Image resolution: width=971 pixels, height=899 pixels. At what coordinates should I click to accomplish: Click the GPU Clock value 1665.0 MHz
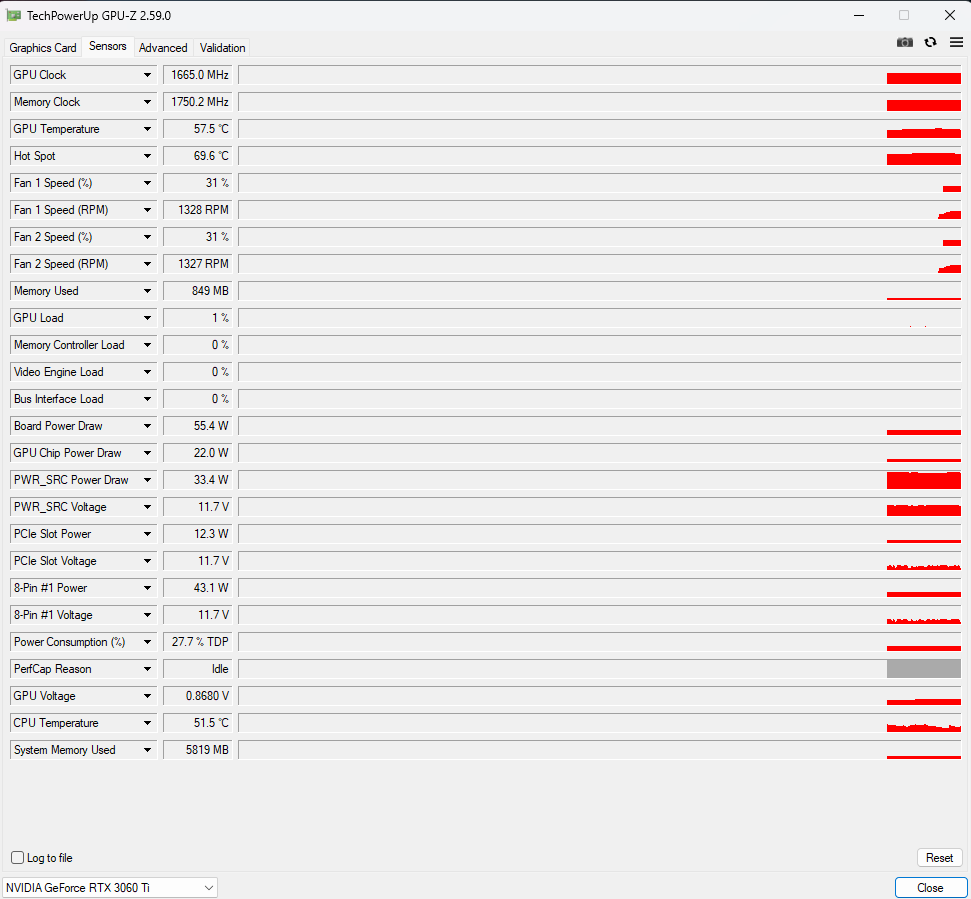198,75
